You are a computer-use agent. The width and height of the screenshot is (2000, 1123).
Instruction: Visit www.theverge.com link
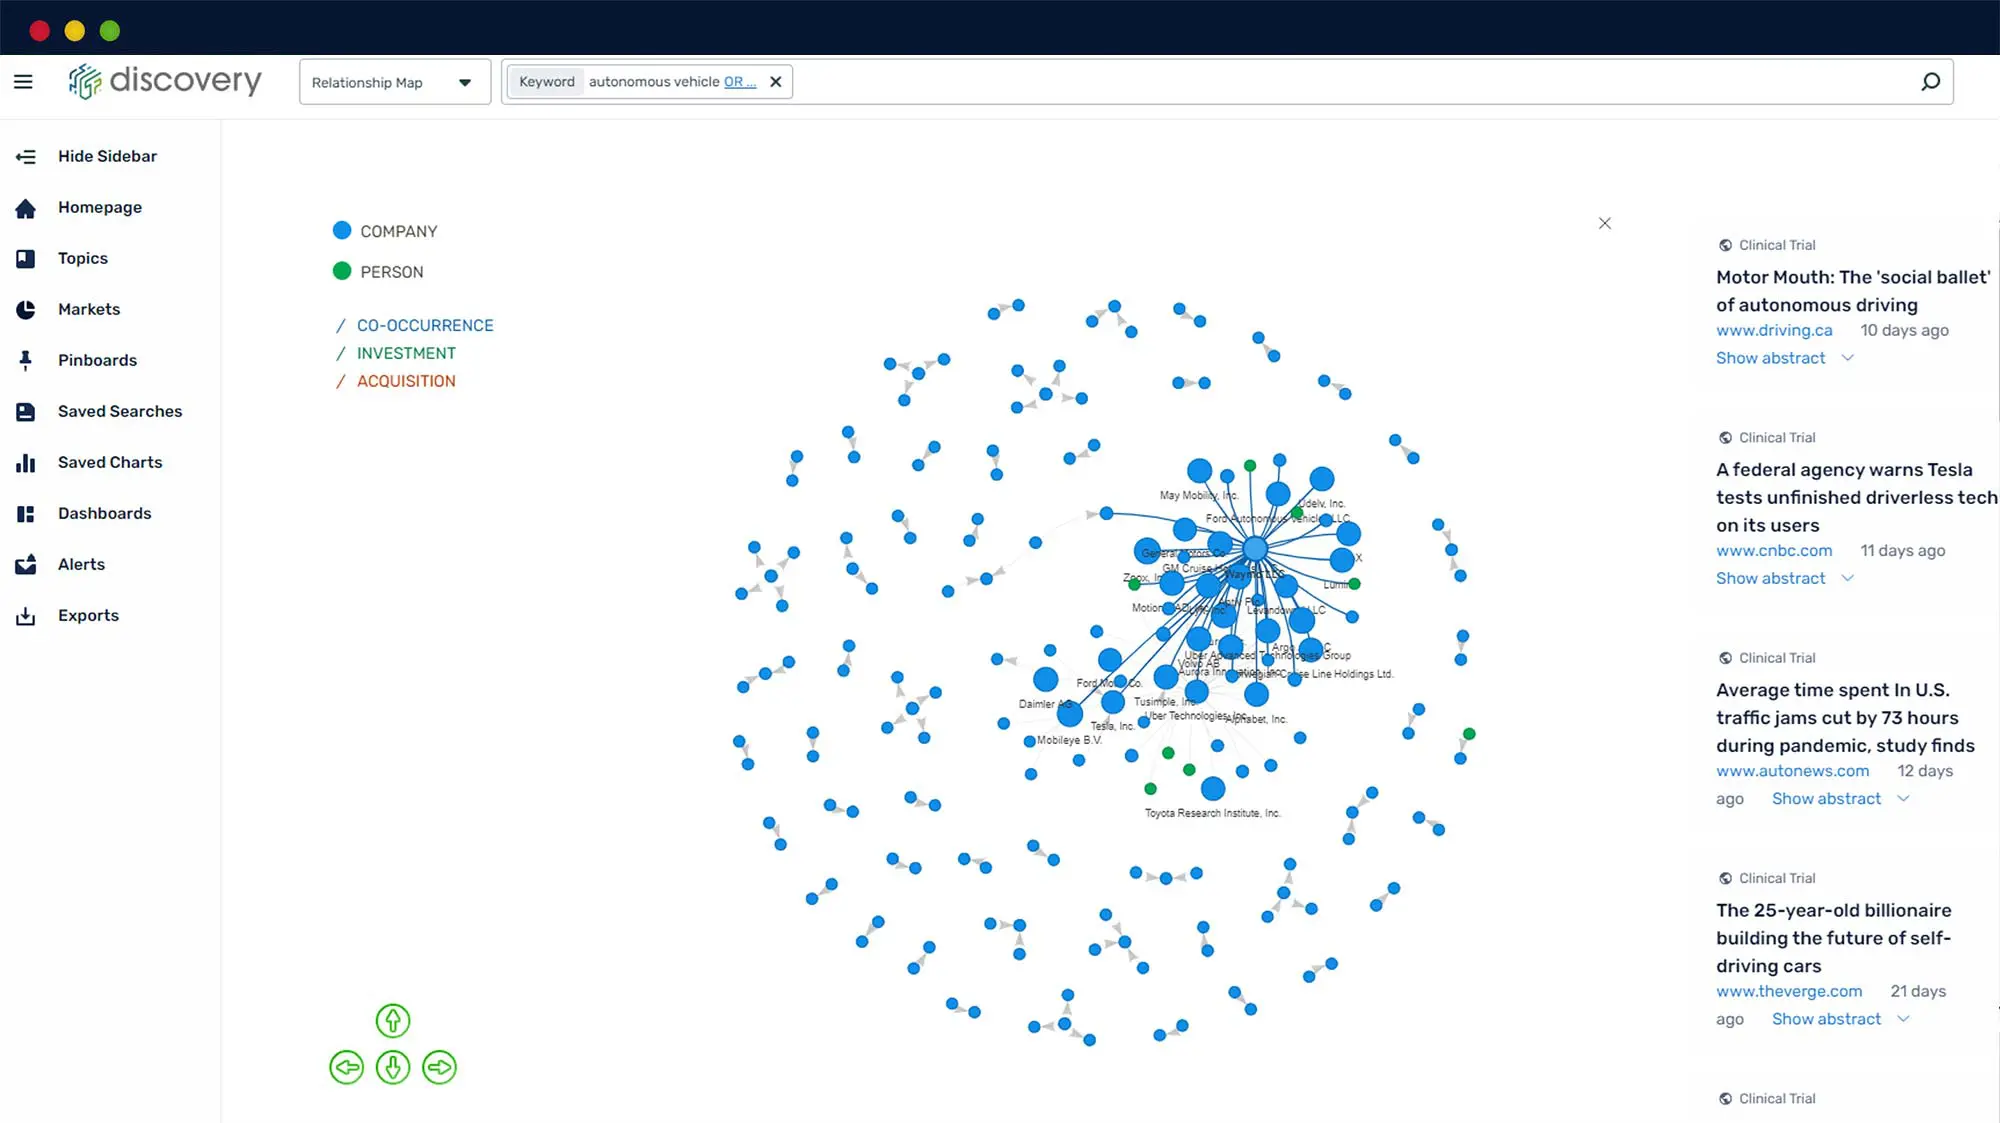[1789, 991]
